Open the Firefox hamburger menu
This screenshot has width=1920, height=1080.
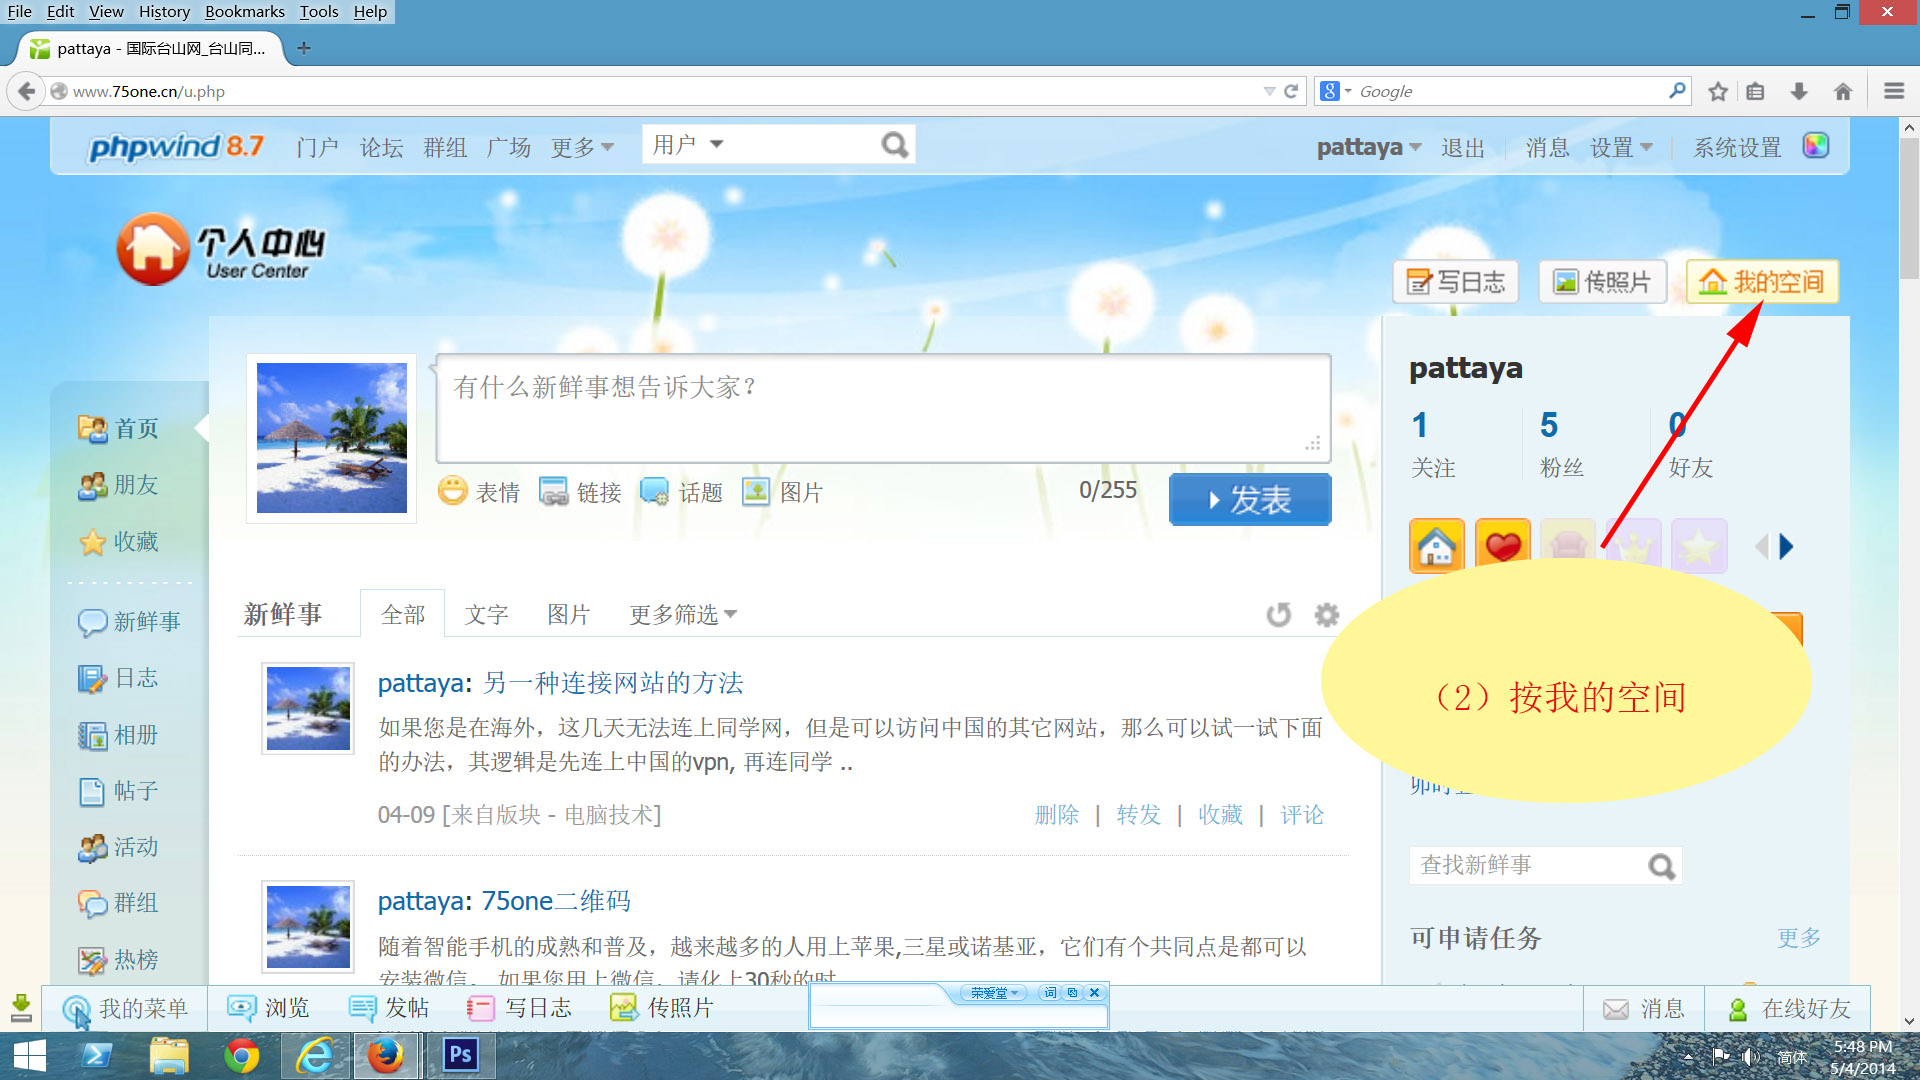(1894, 91)
